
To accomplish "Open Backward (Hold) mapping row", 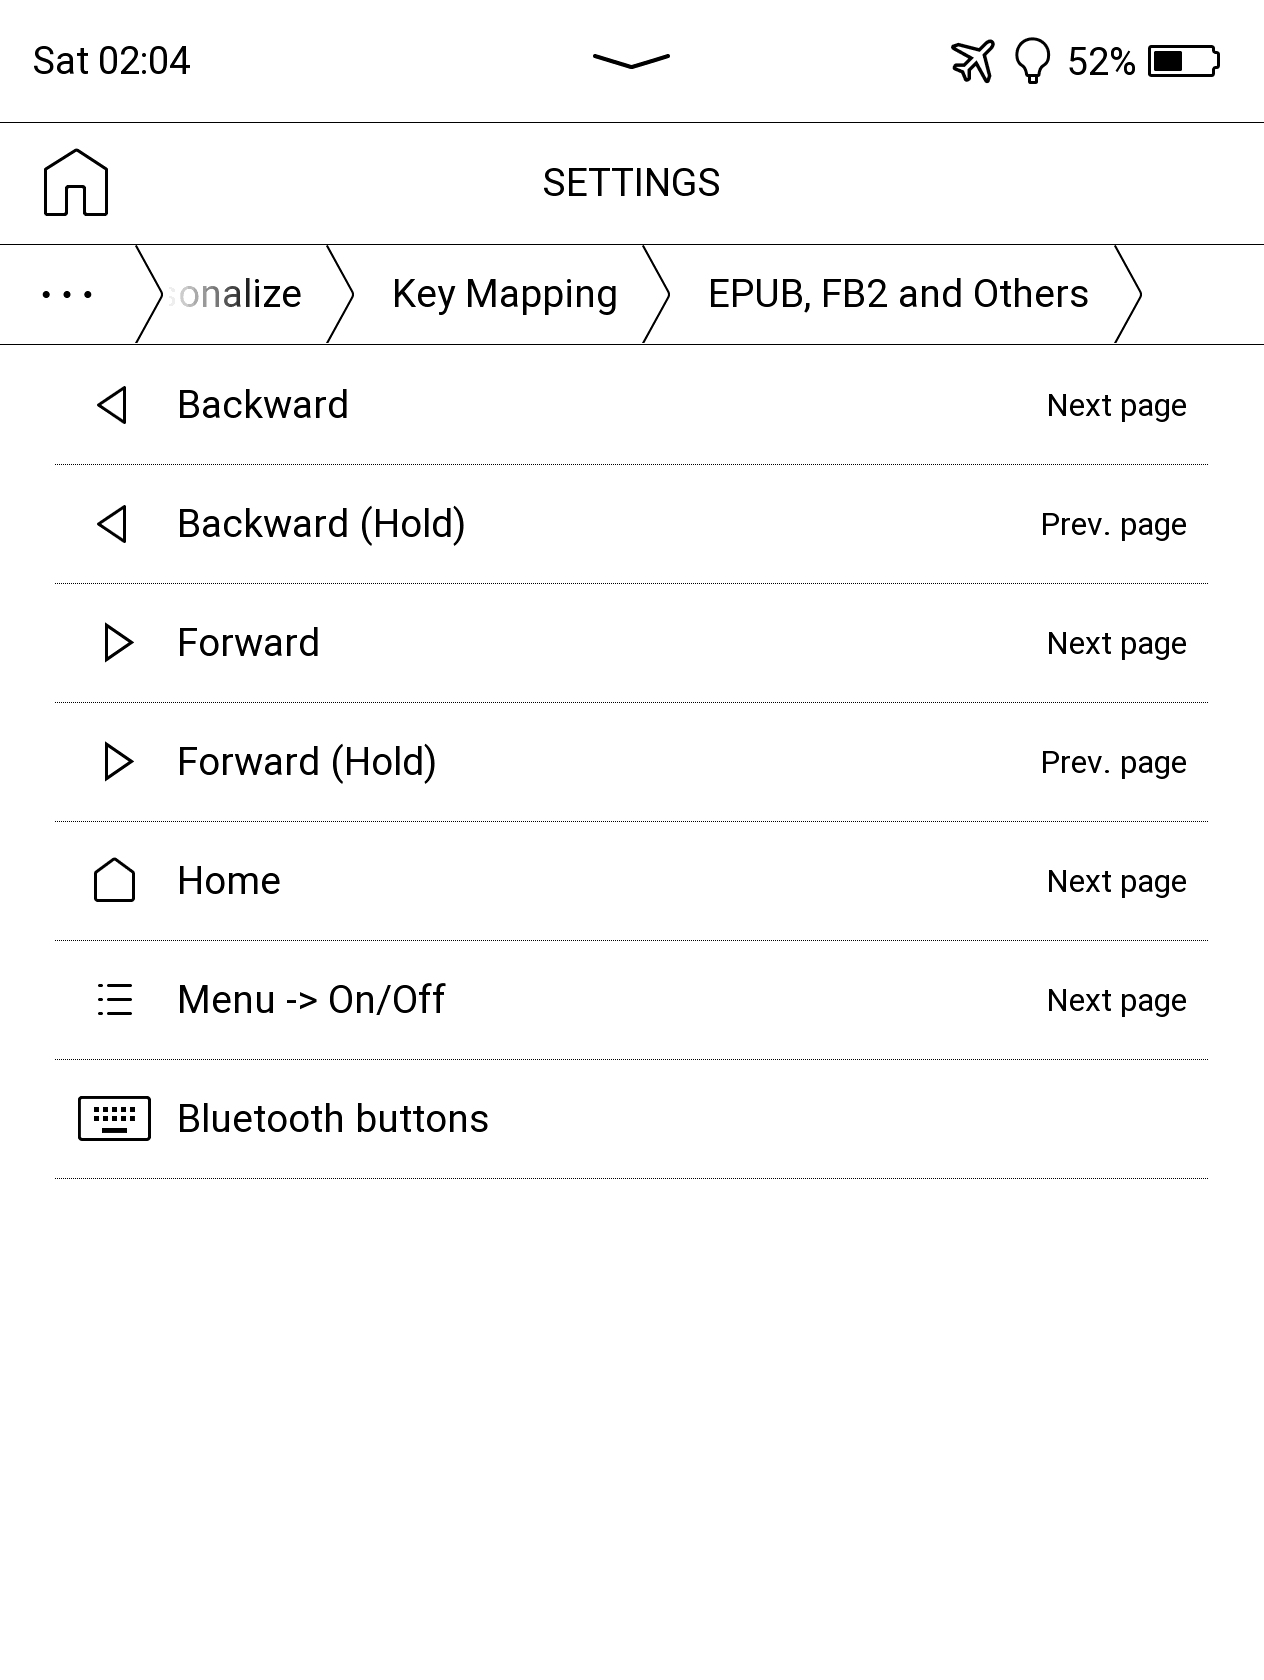I will [x=321, y=524].
